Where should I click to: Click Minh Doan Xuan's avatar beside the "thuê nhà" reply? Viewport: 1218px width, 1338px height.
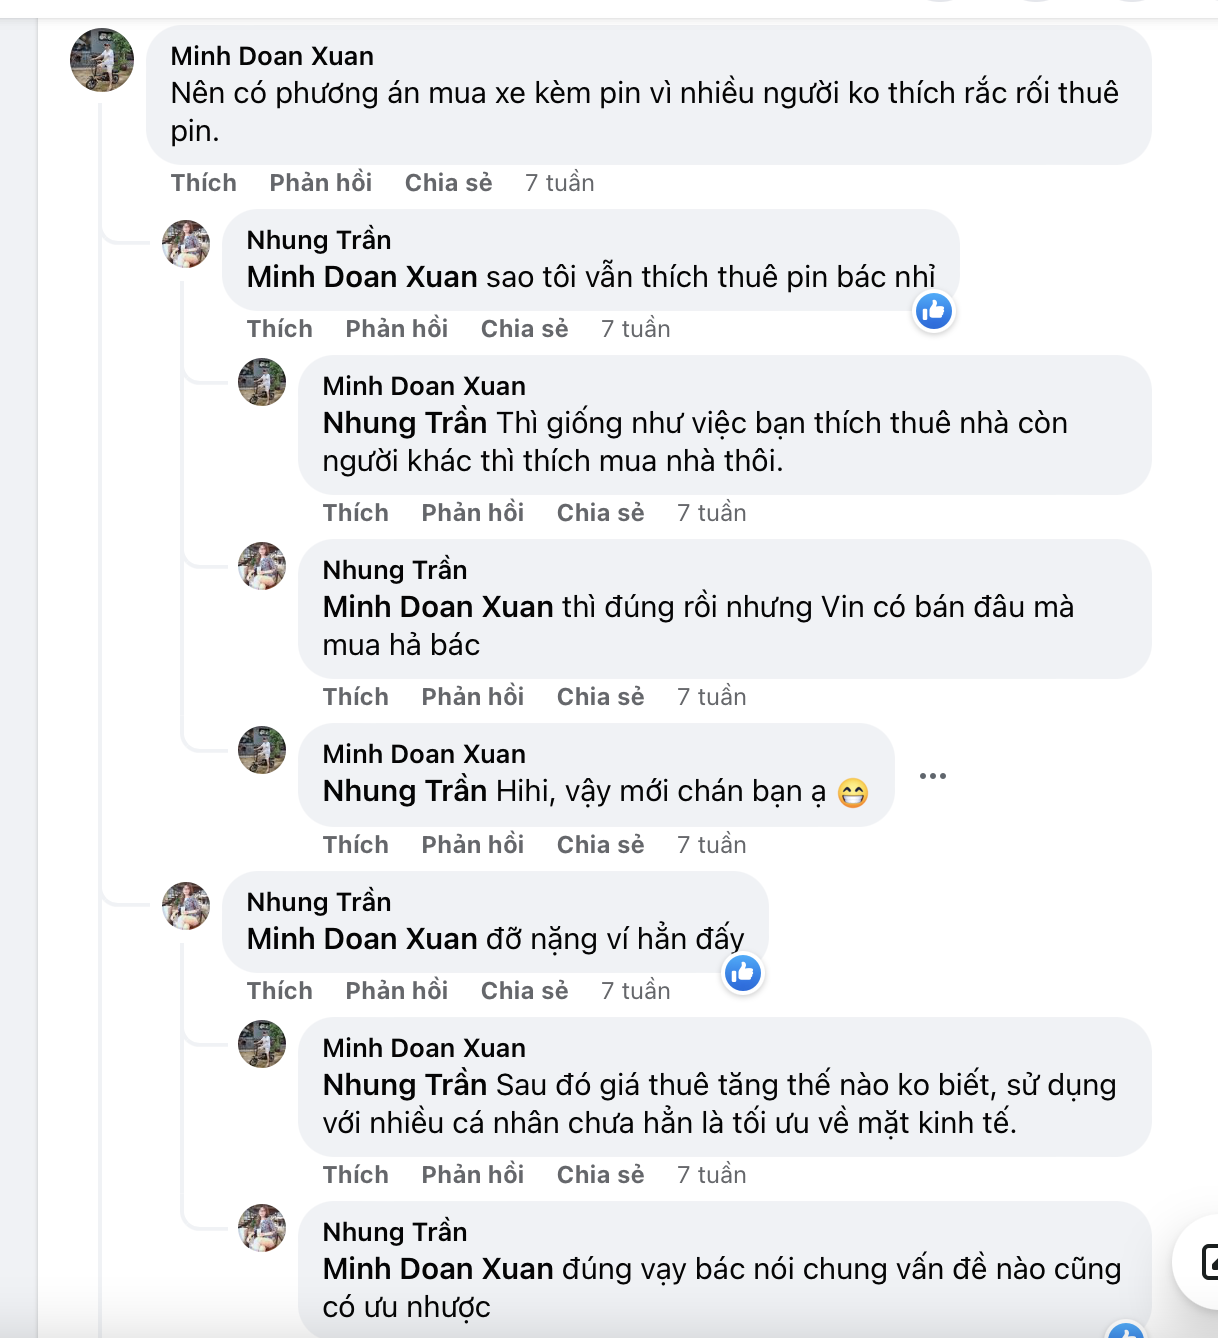[262, 383]
